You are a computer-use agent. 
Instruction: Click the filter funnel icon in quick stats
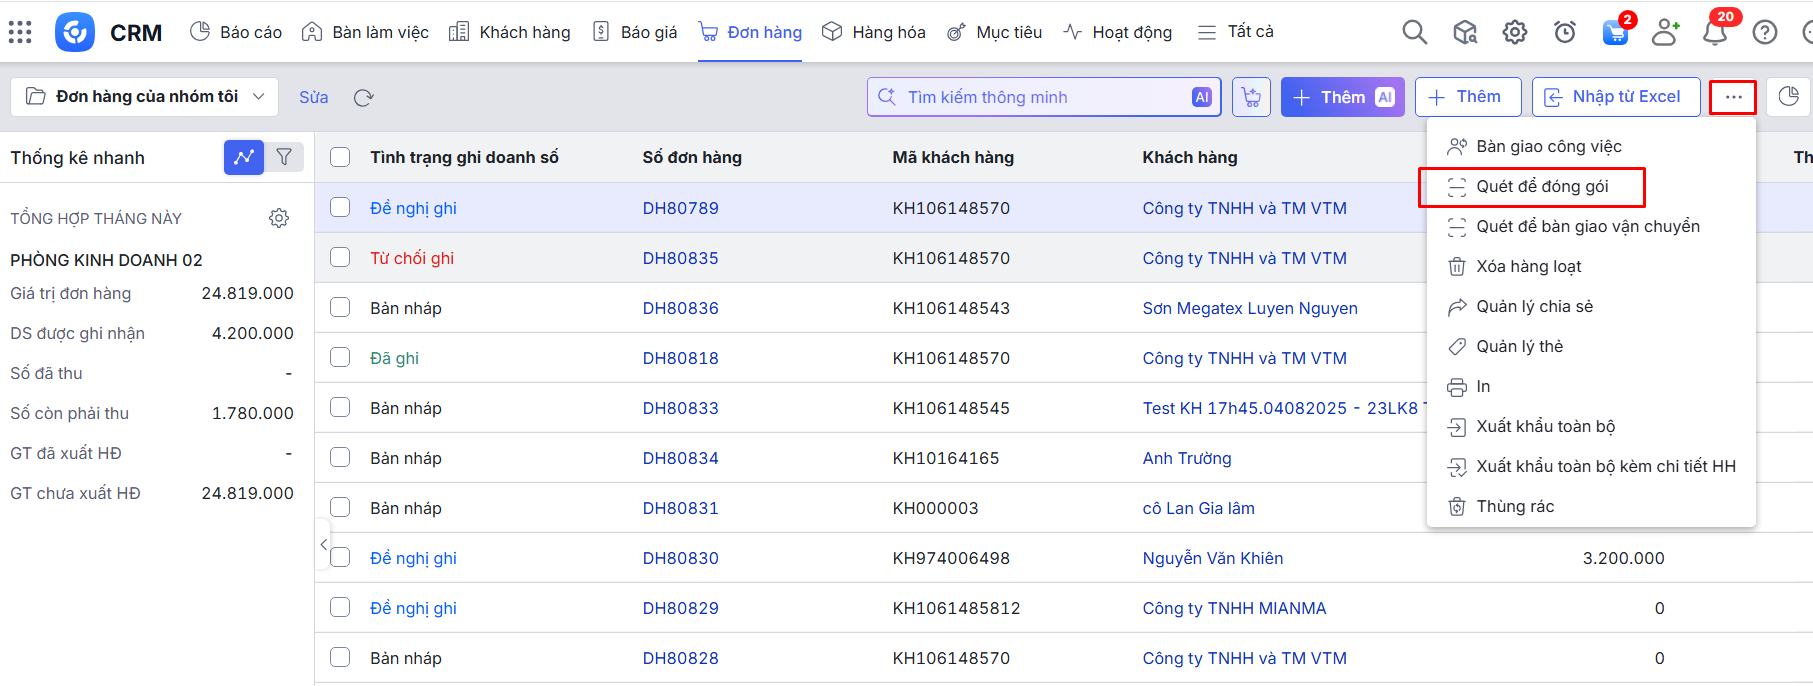click(x=284, y=157)
